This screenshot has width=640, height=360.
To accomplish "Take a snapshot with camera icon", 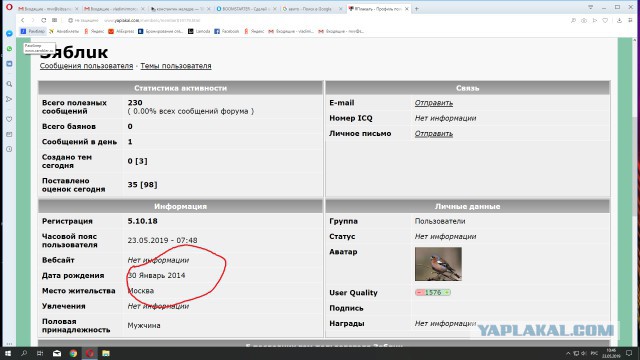I will coord(584,20).
